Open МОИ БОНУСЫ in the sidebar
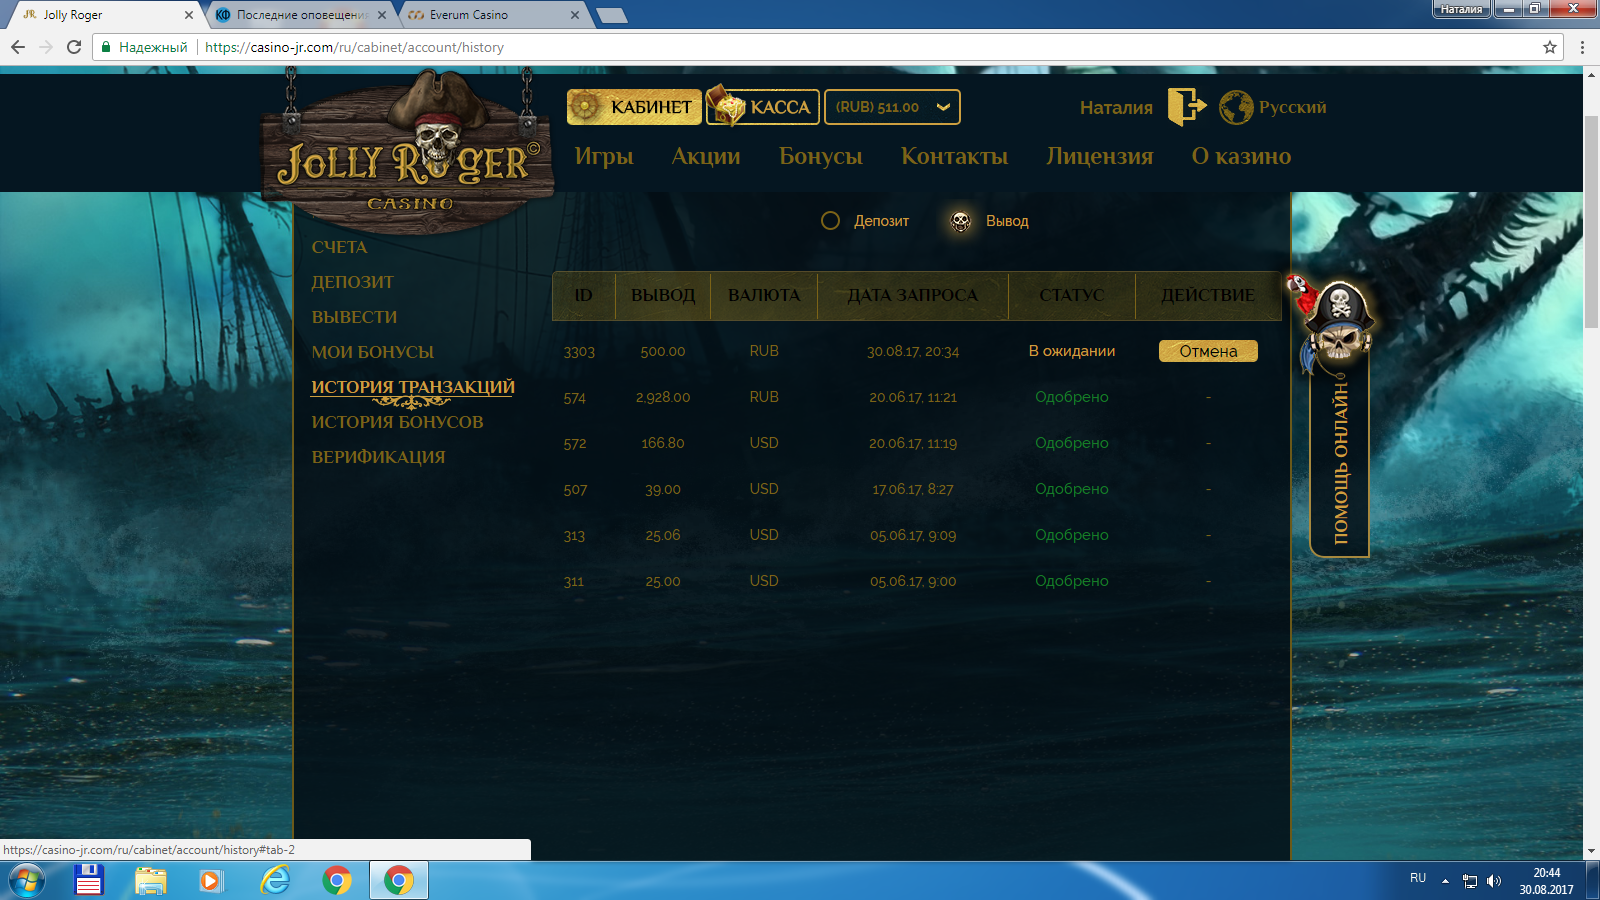Viewport: 1600px width, 900px height. pyautogui.click(x=372, y=352)
